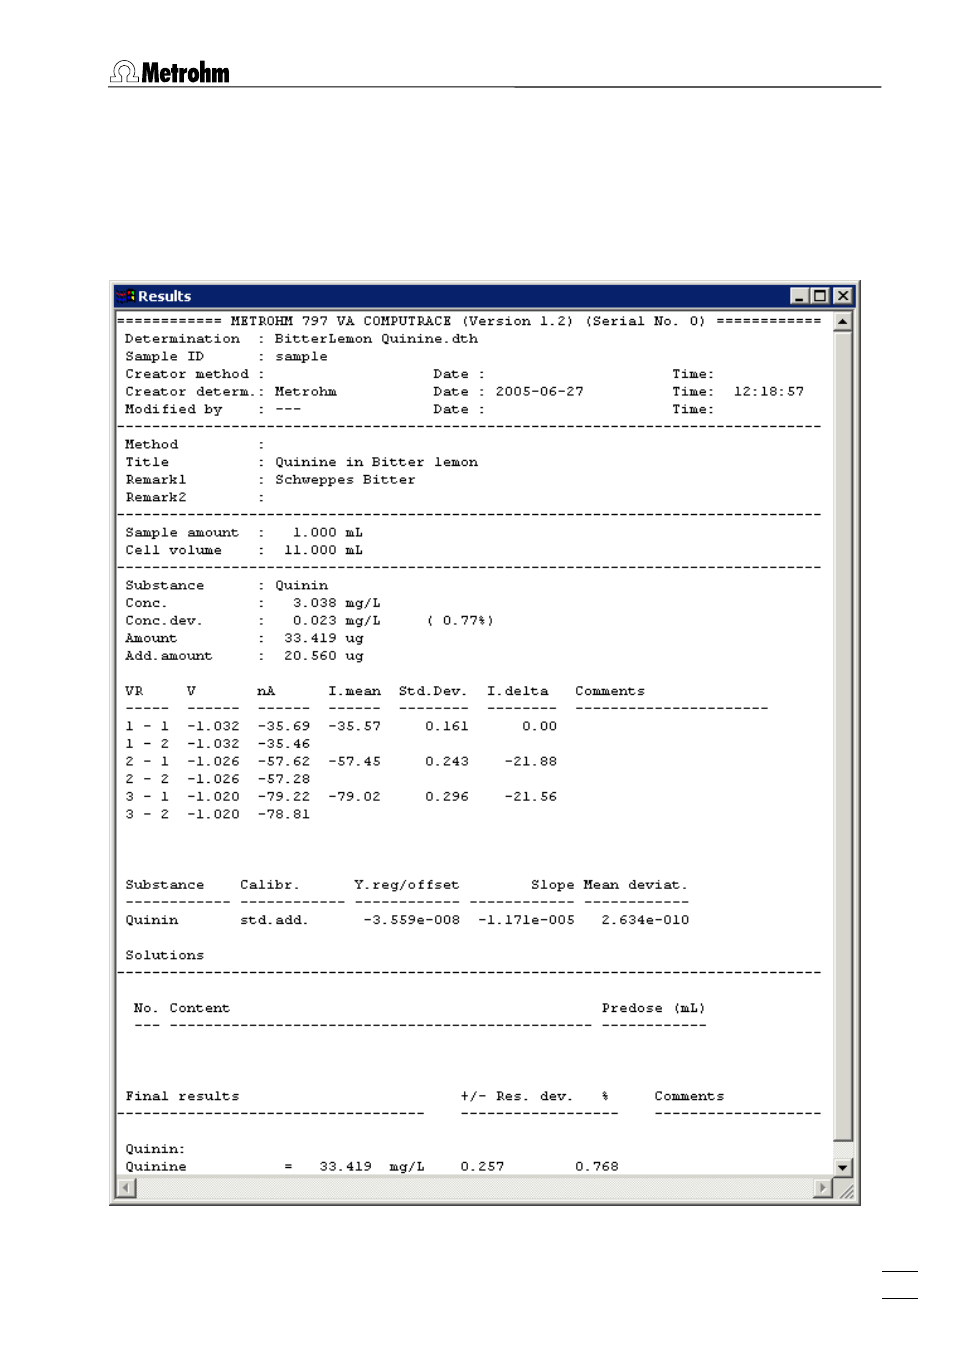Image resolution: width=954 pixels, height=1350 pixels.
Task: Click the window resize grip corner
Action: click(x=846, y=1190)
